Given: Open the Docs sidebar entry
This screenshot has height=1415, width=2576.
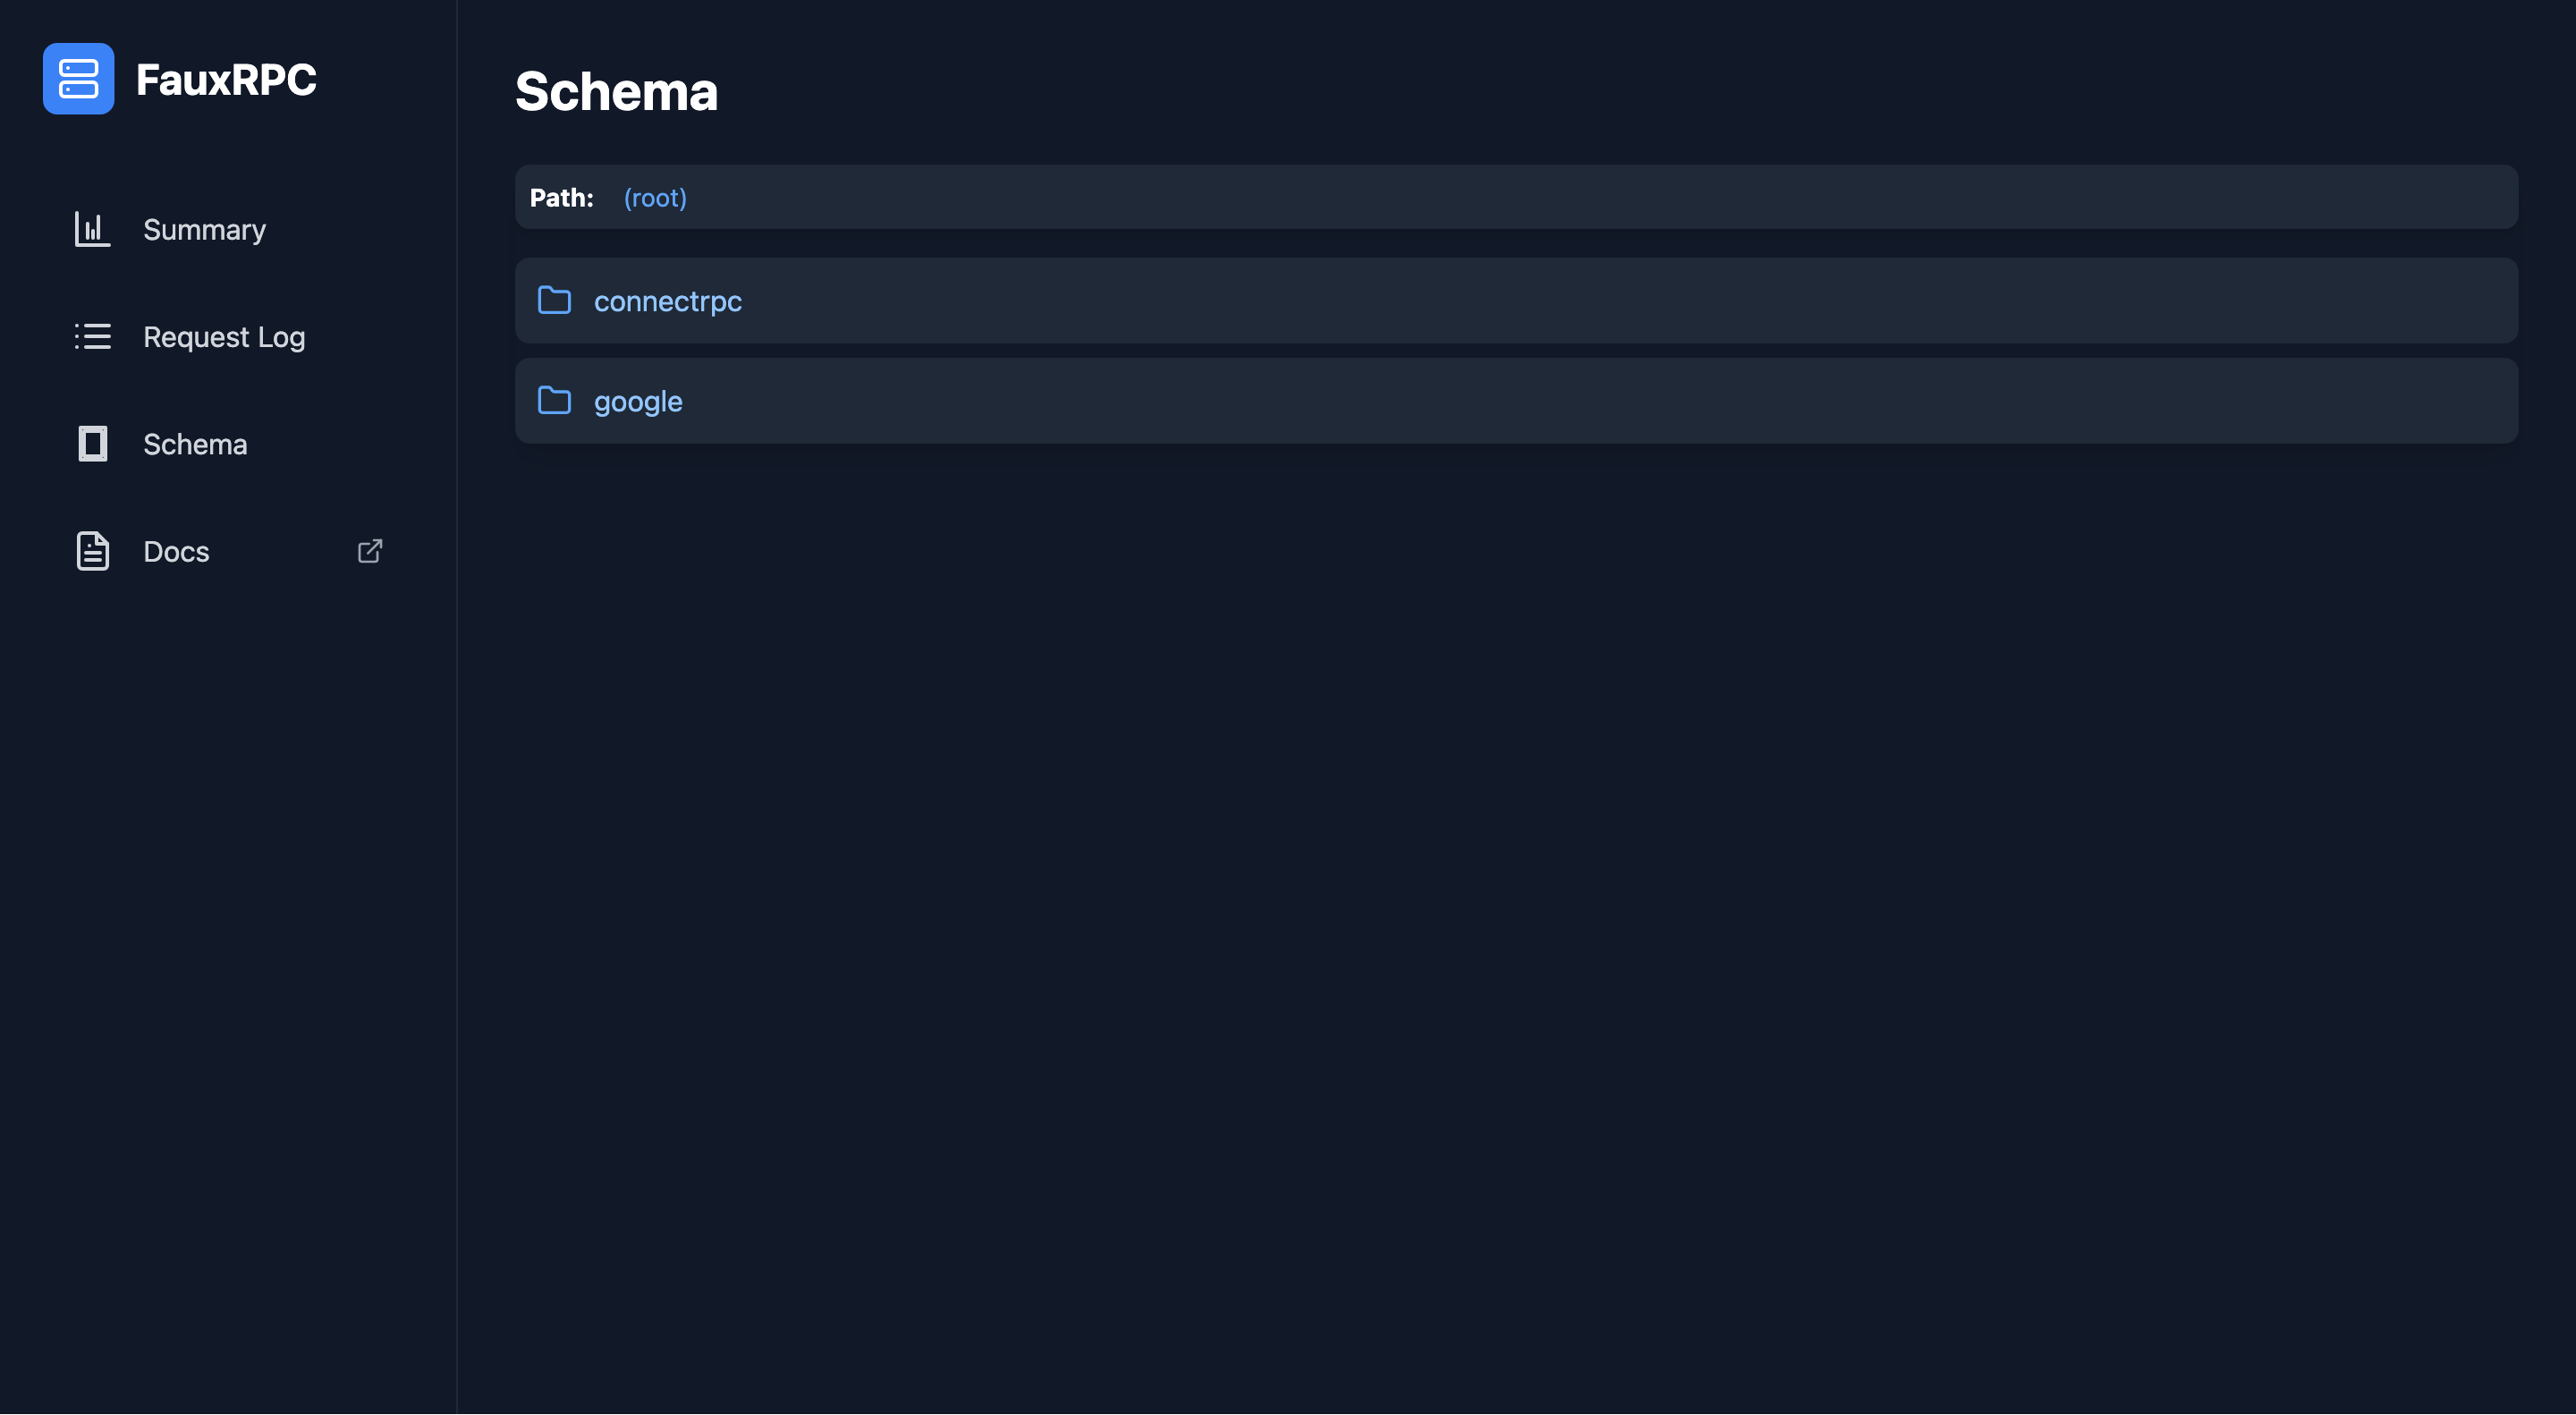Looking at the screenshot, I should (176, 551).
